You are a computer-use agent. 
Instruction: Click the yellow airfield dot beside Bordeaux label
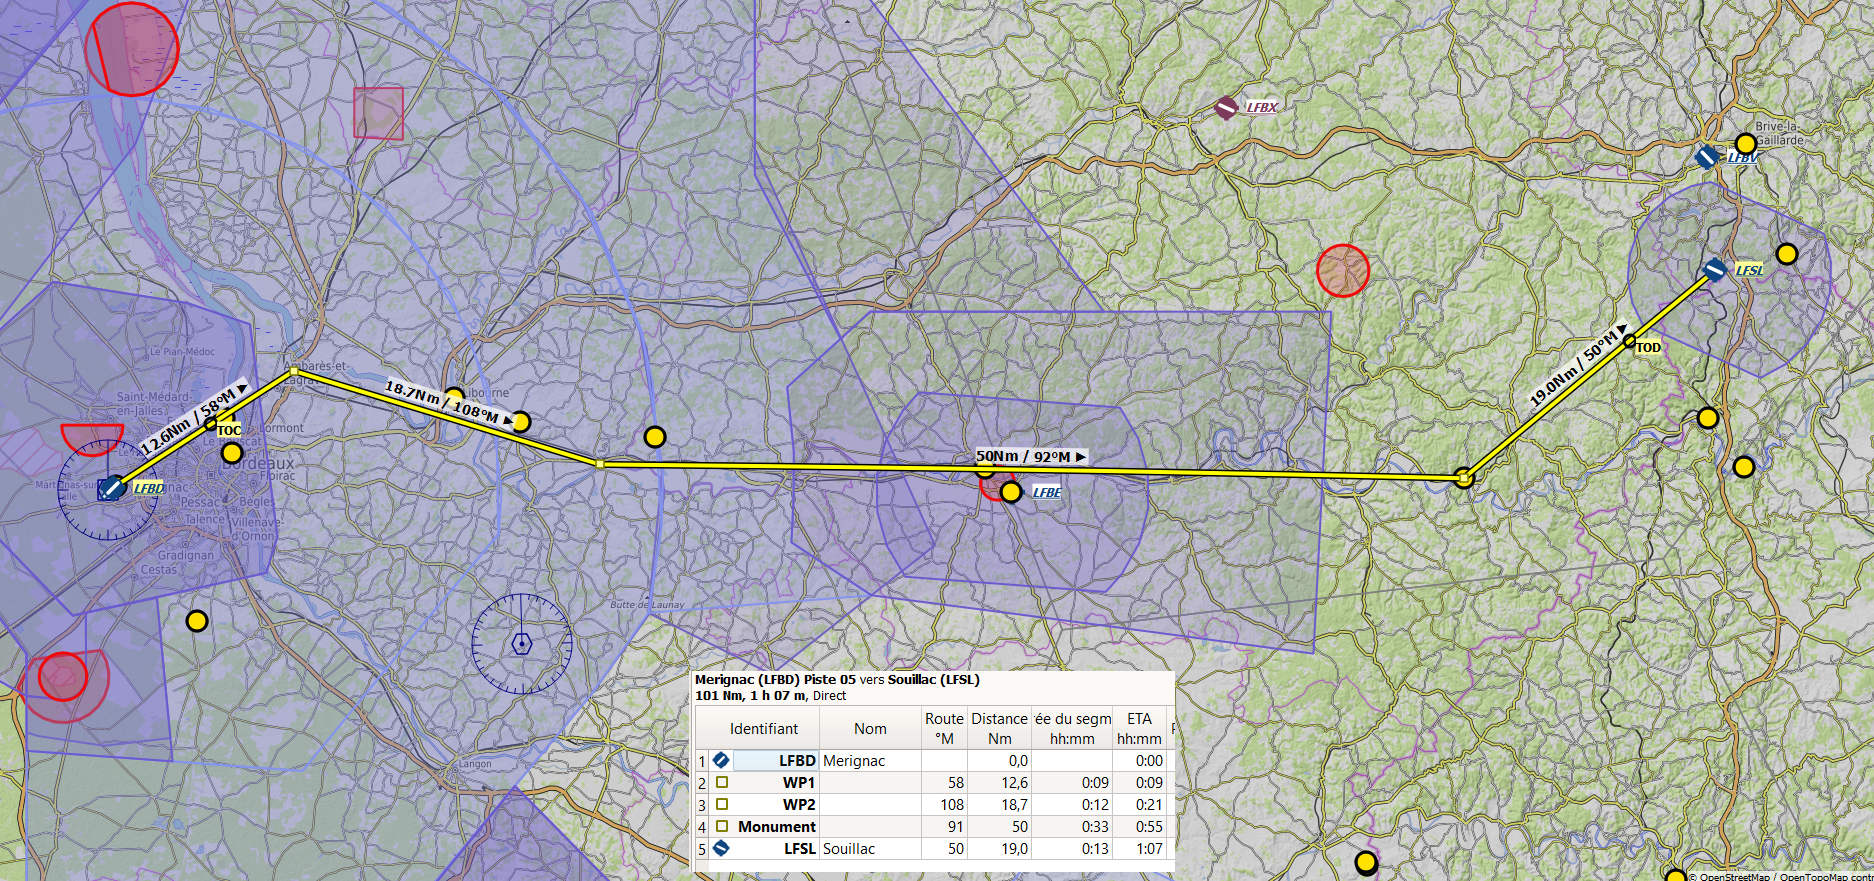232,453
